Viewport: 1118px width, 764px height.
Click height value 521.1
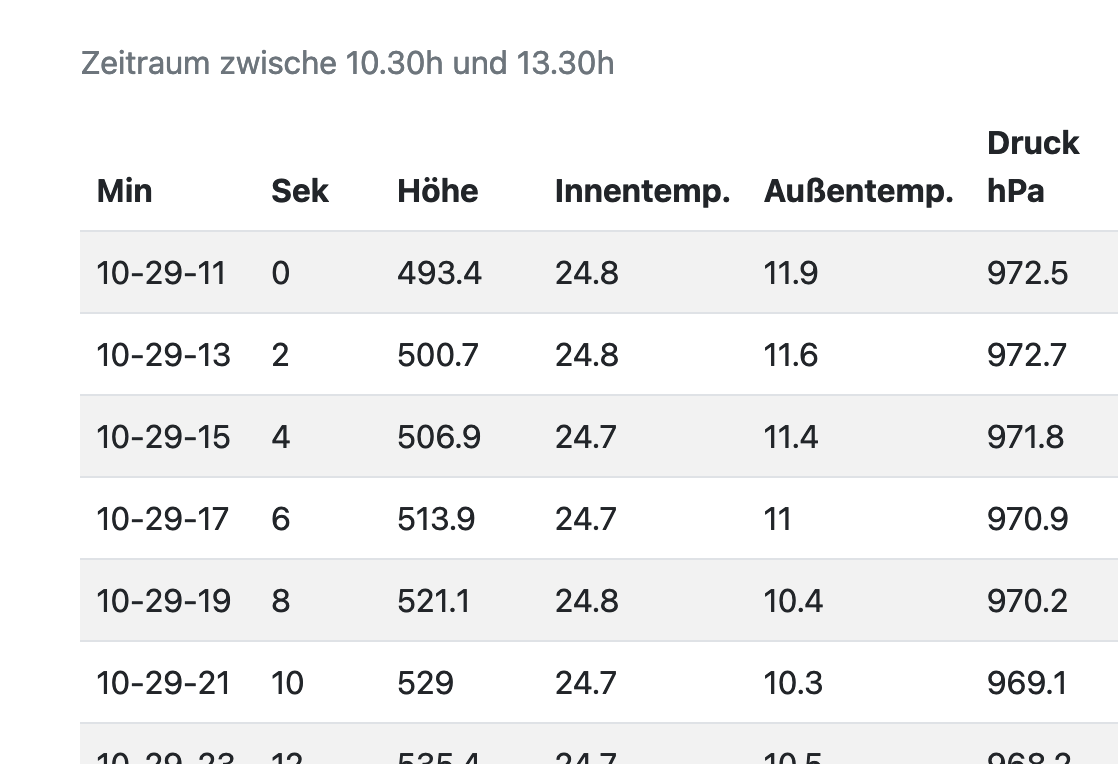point(433,601)
